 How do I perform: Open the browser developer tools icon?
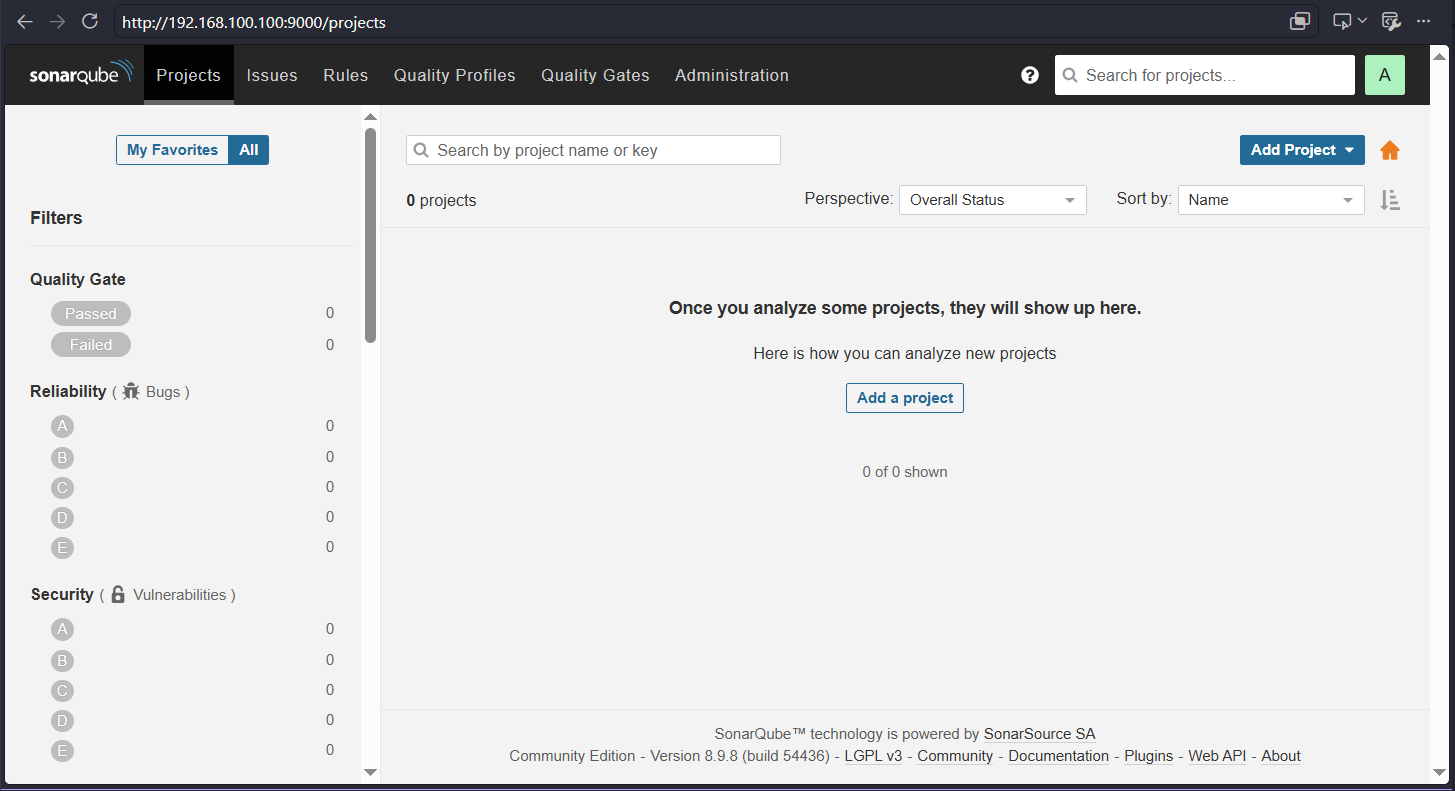click(x=1390, y=21)
